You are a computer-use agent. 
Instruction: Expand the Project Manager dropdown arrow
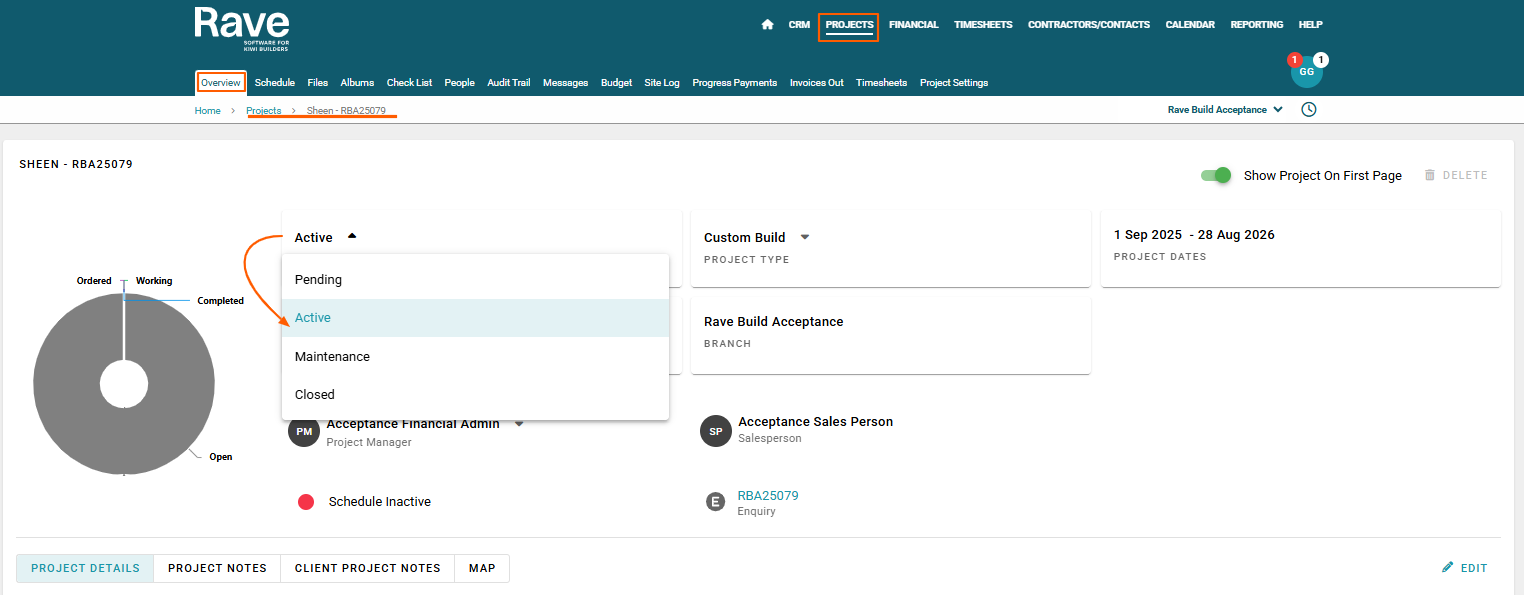(x=519, y=424)
